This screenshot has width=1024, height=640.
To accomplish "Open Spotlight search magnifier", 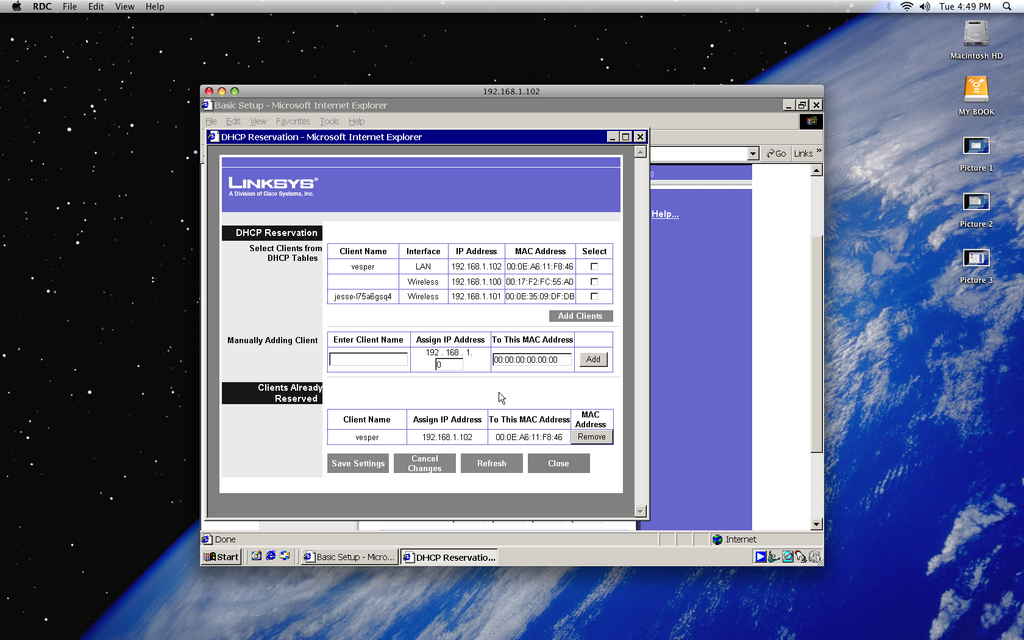I will 1008,7.
